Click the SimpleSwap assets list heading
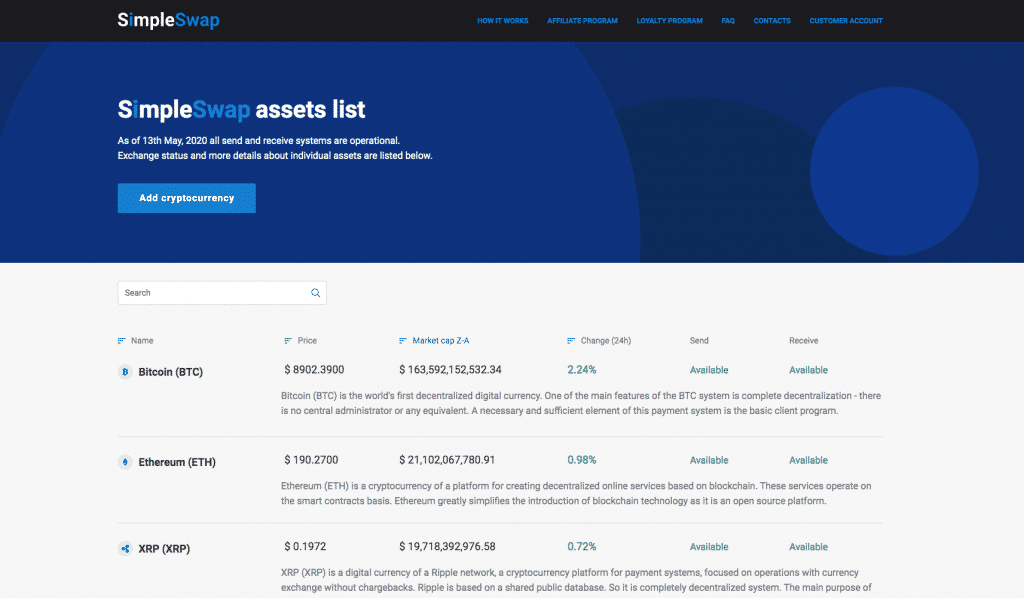Screen dimensions: 1024x598 (x=242, y=109)
